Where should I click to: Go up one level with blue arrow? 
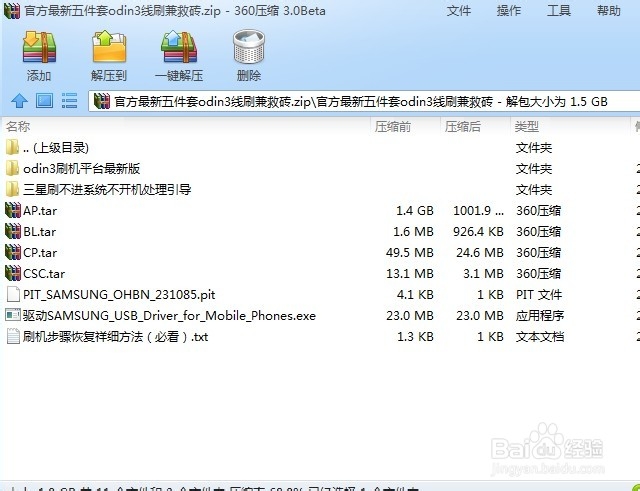[19, 100]
